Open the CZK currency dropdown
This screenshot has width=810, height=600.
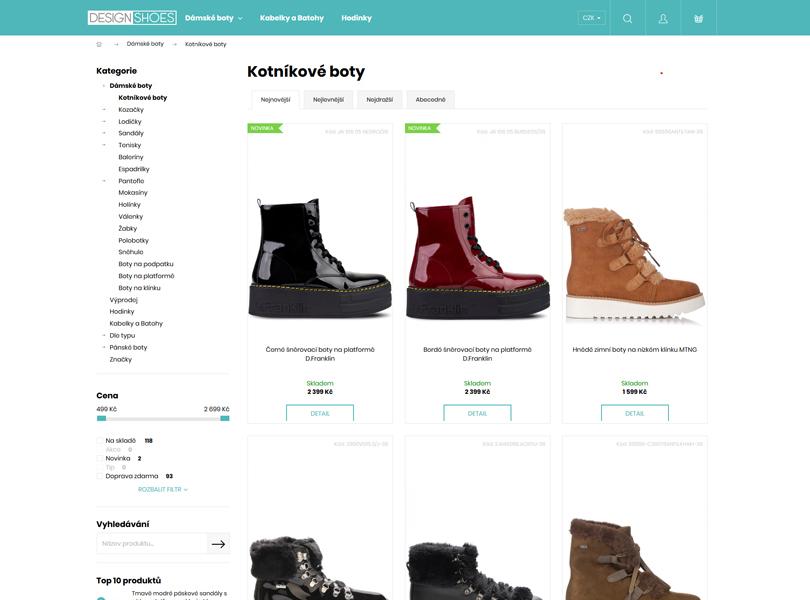click(591, 18)
